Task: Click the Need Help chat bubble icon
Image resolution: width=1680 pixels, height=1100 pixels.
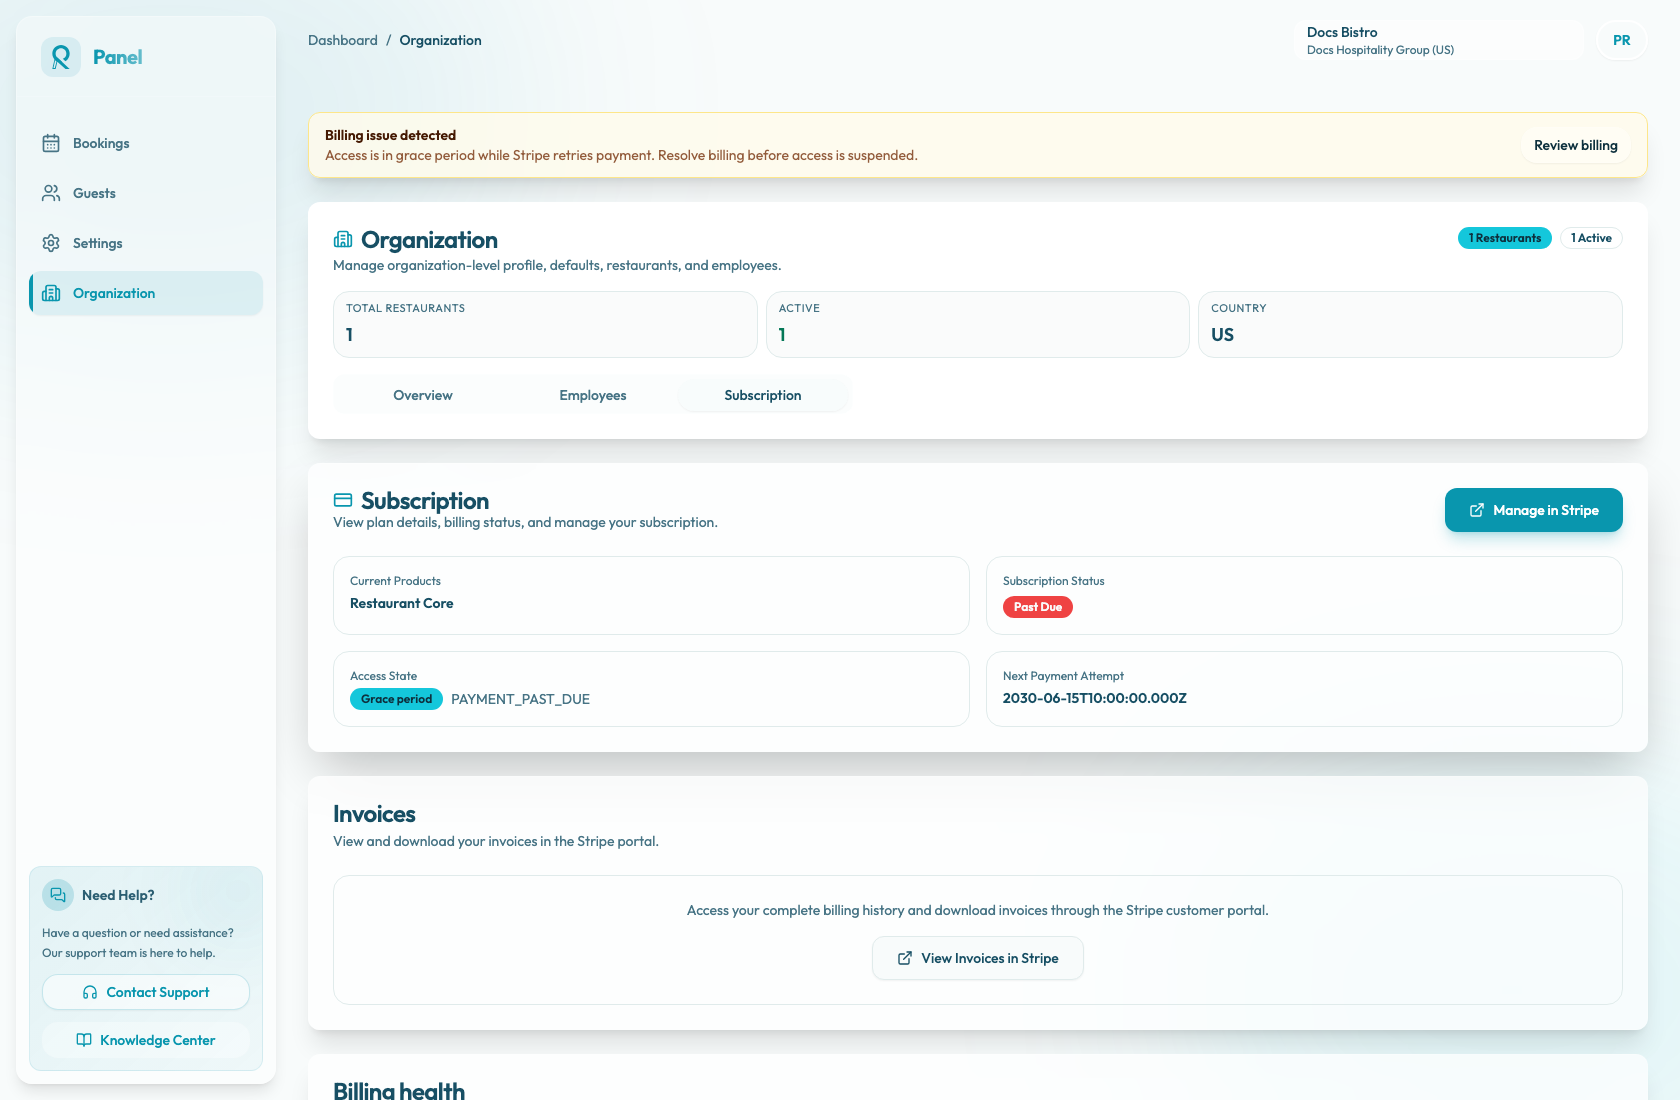Action: (58, 895)
